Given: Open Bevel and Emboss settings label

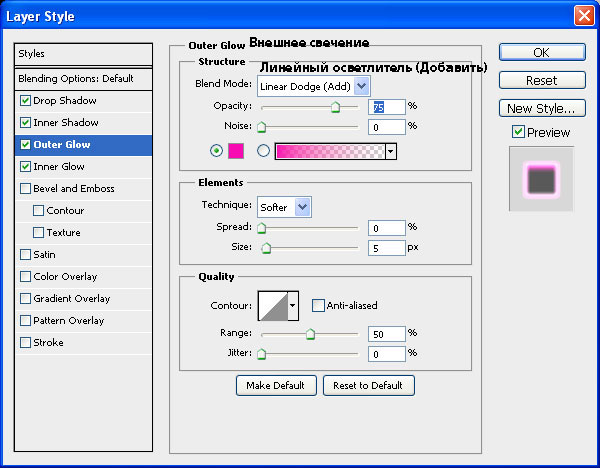Looking at the screenshot, I should point(74,189).
